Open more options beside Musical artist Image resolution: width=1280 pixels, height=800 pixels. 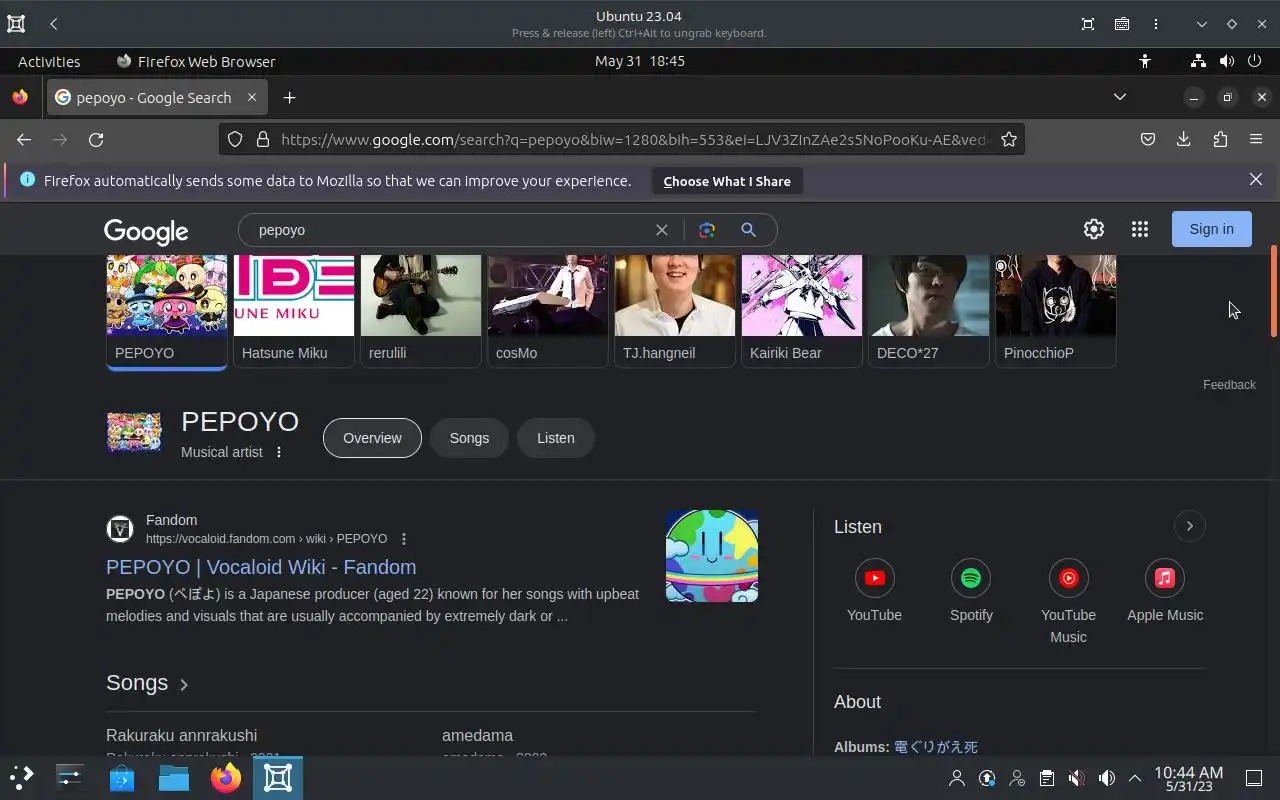point(279,452)
